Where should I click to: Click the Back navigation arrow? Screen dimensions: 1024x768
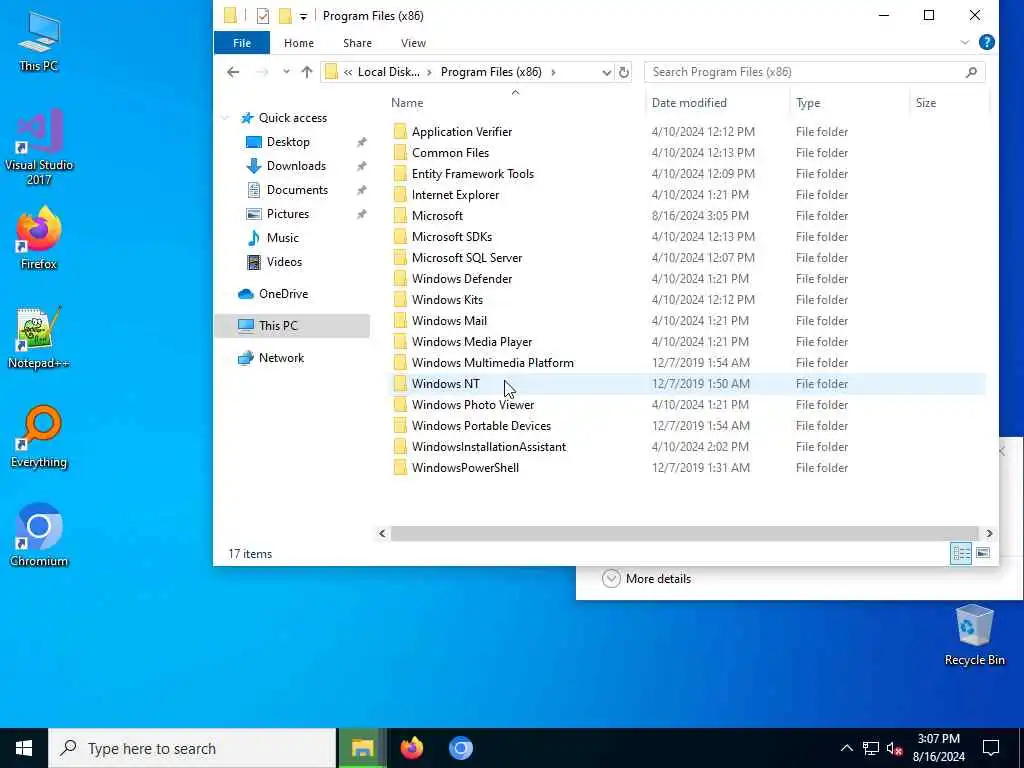[233, 72]
